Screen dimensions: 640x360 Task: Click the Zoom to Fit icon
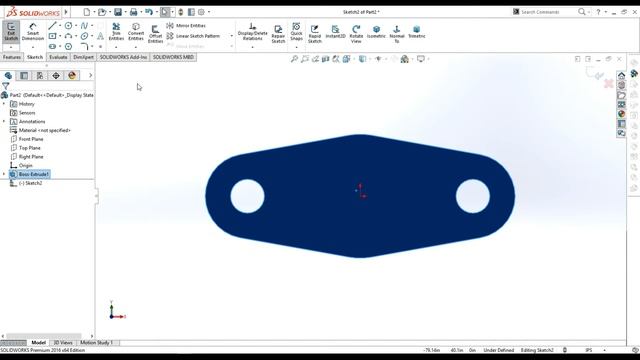point(294,59)
